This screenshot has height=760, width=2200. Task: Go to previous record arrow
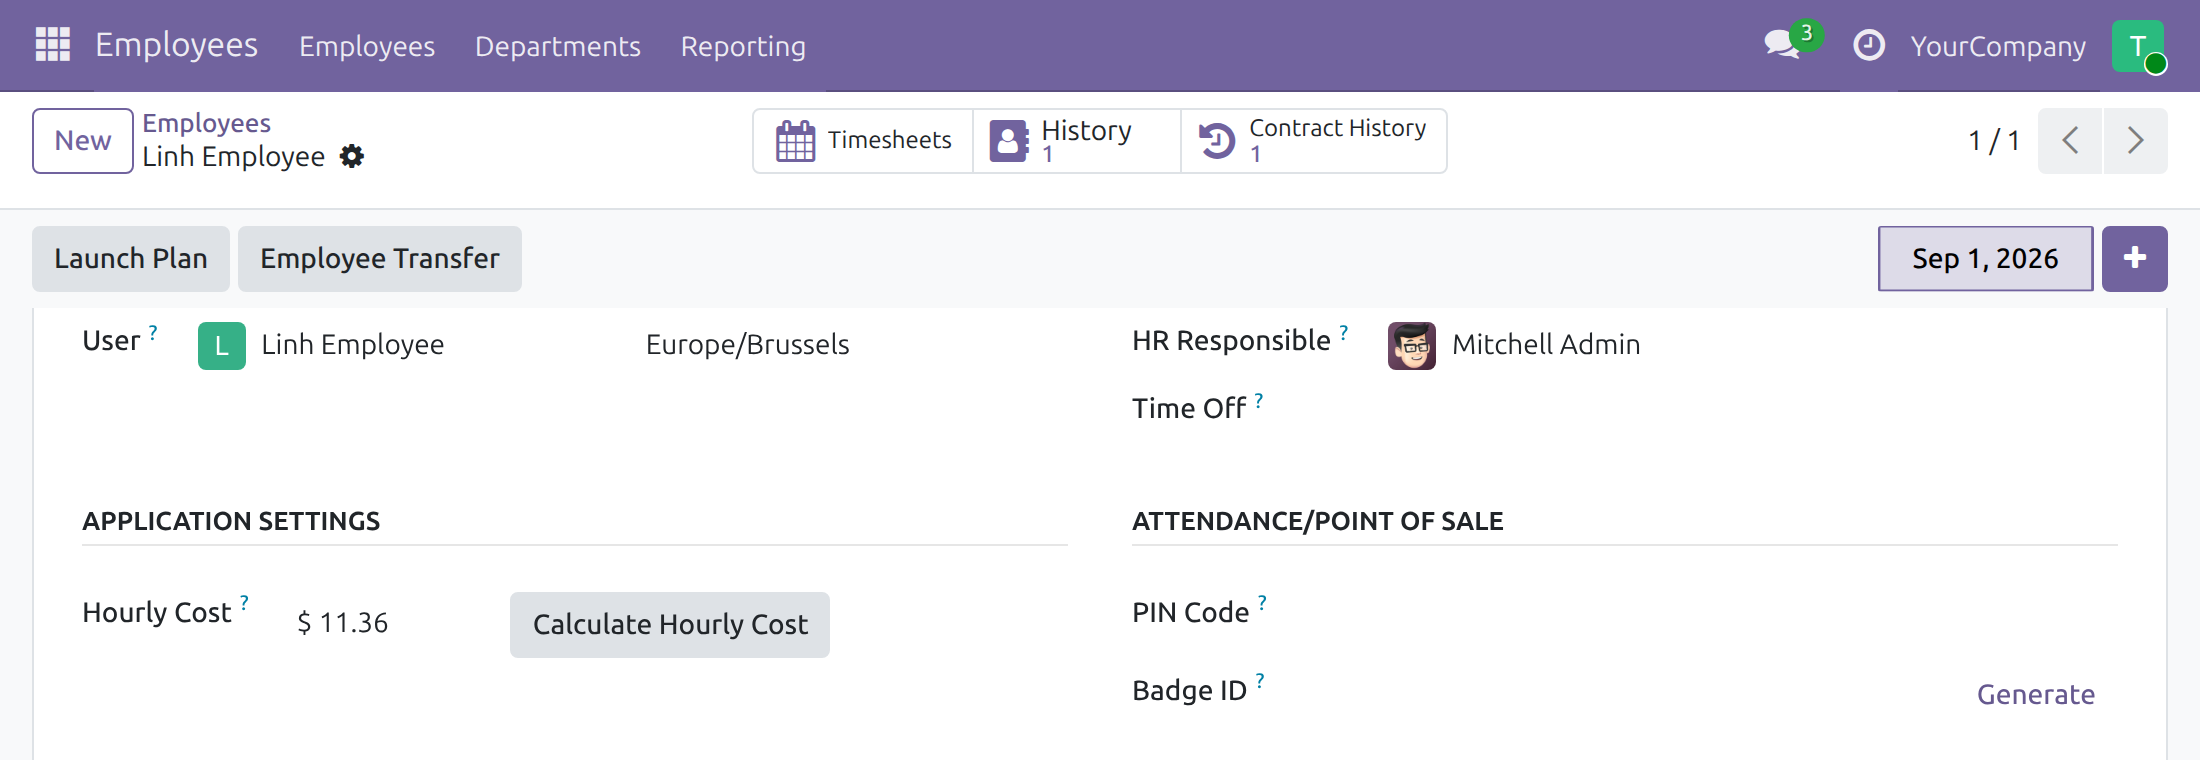point(2070,141)
